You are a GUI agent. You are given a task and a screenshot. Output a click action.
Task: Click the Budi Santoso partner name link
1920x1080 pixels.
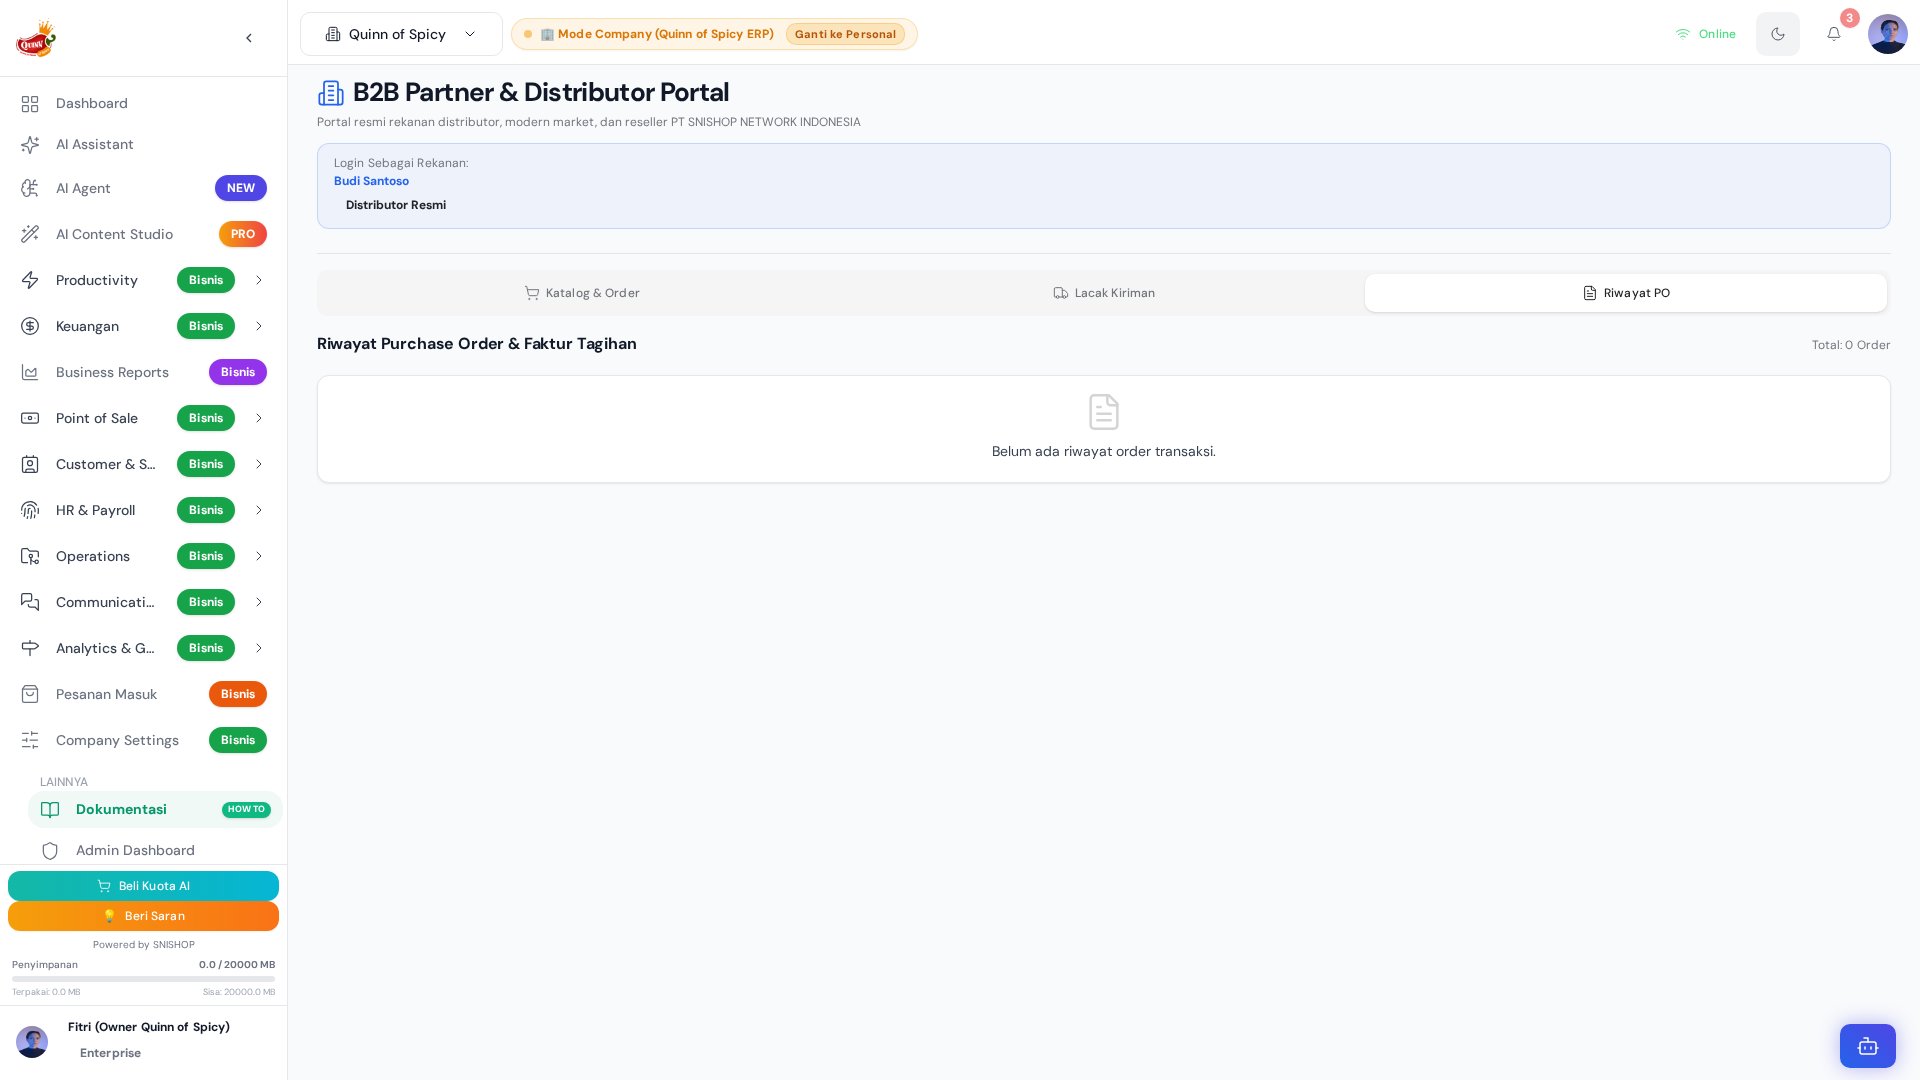[x=371, y=181]
